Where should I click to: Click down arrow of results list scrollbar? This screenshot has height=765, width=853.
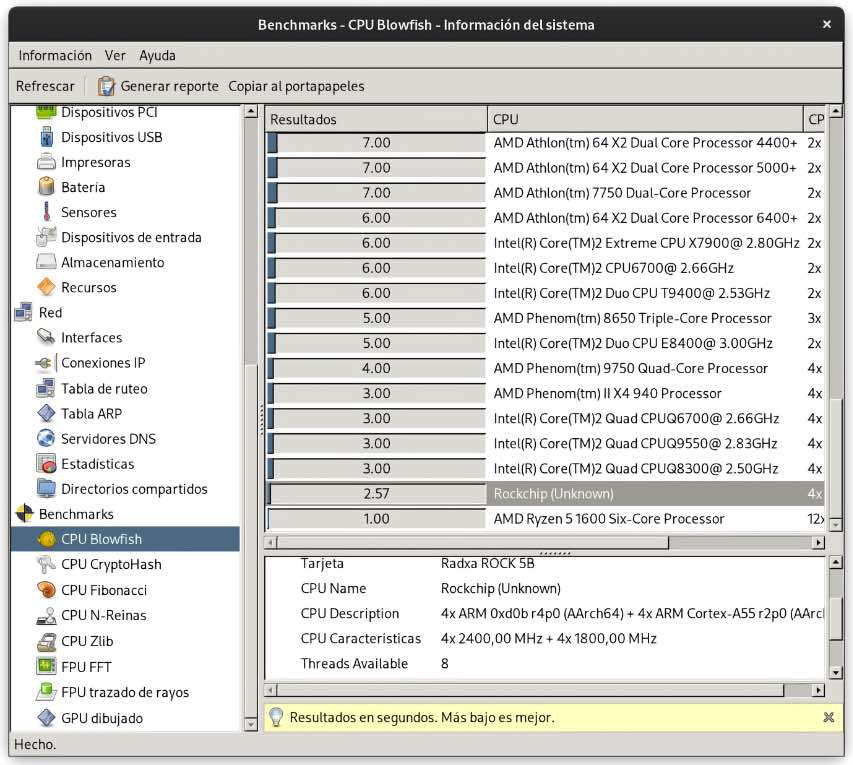pos(836,525)
